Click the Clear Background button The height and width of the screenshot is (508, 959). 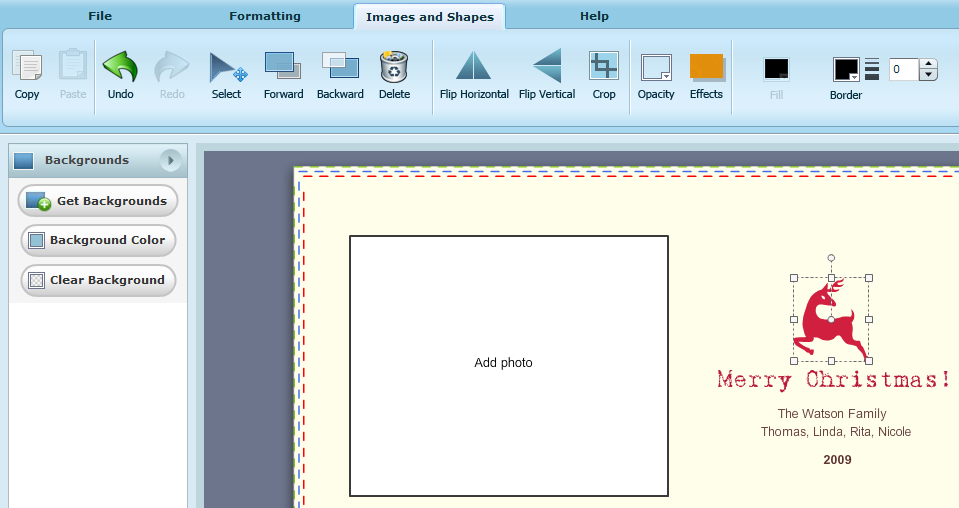pos(98,280)
